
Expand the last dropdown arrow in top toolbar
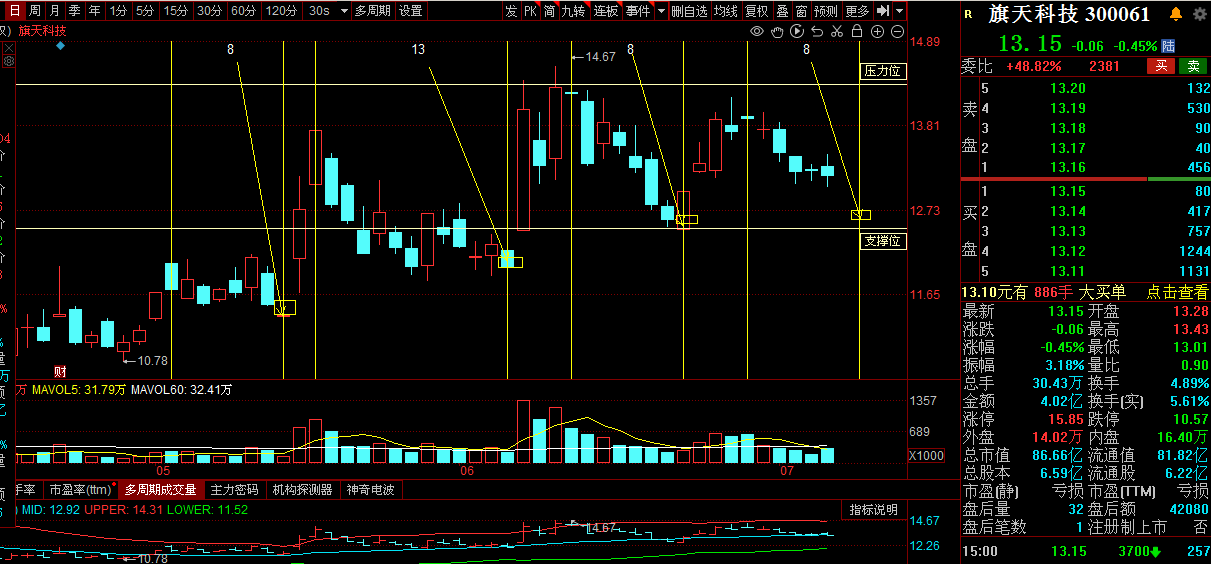click(900, 11)
